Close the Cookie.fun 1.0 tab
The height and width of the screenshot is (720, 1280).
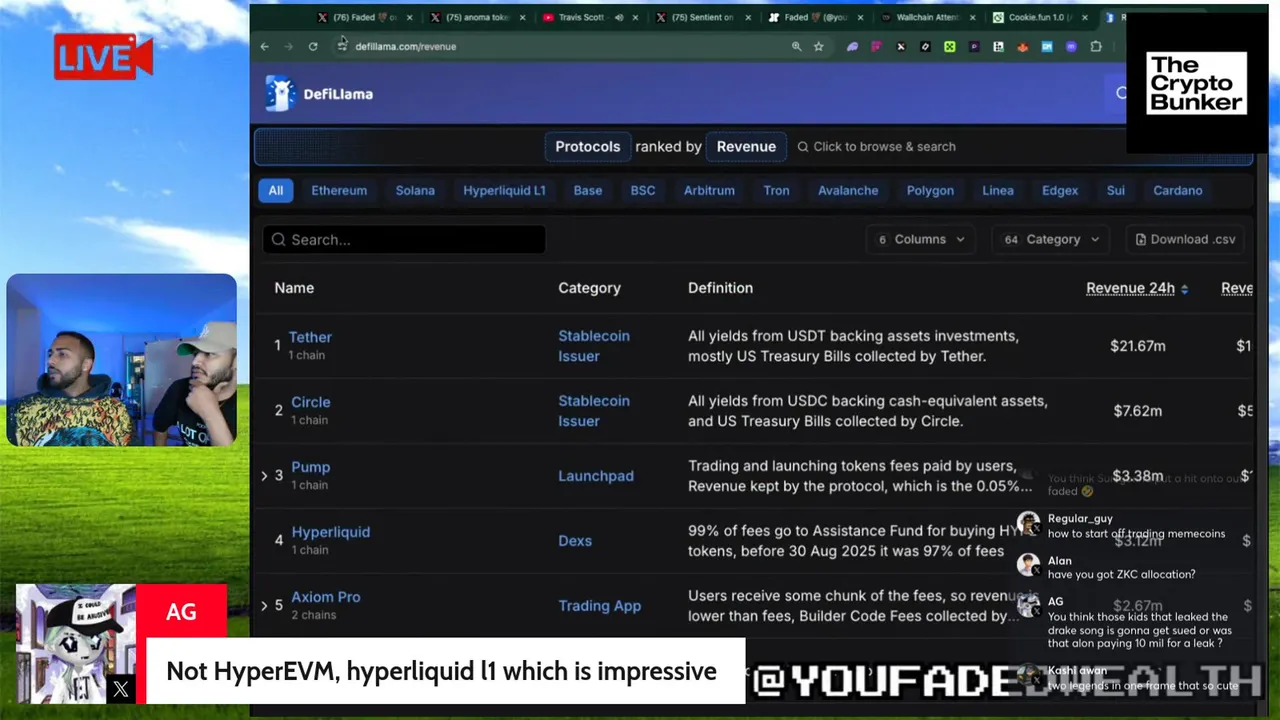point(1085,17)
